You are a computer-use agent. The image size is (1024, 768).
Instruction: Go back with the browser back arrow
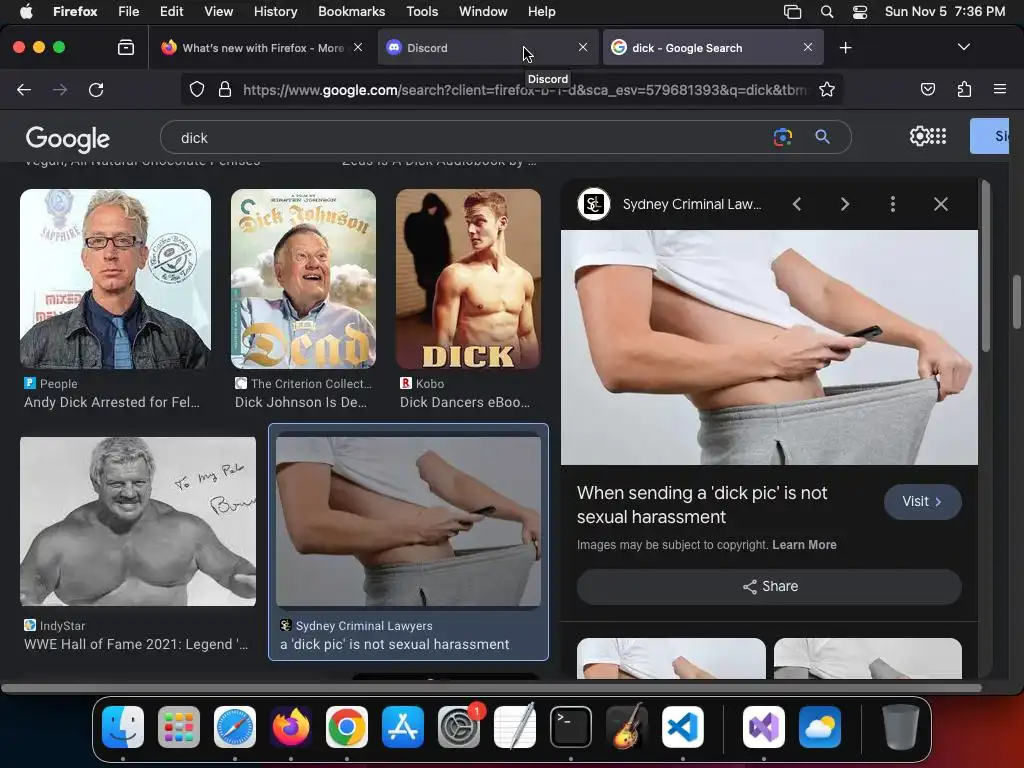coord(24,89)
